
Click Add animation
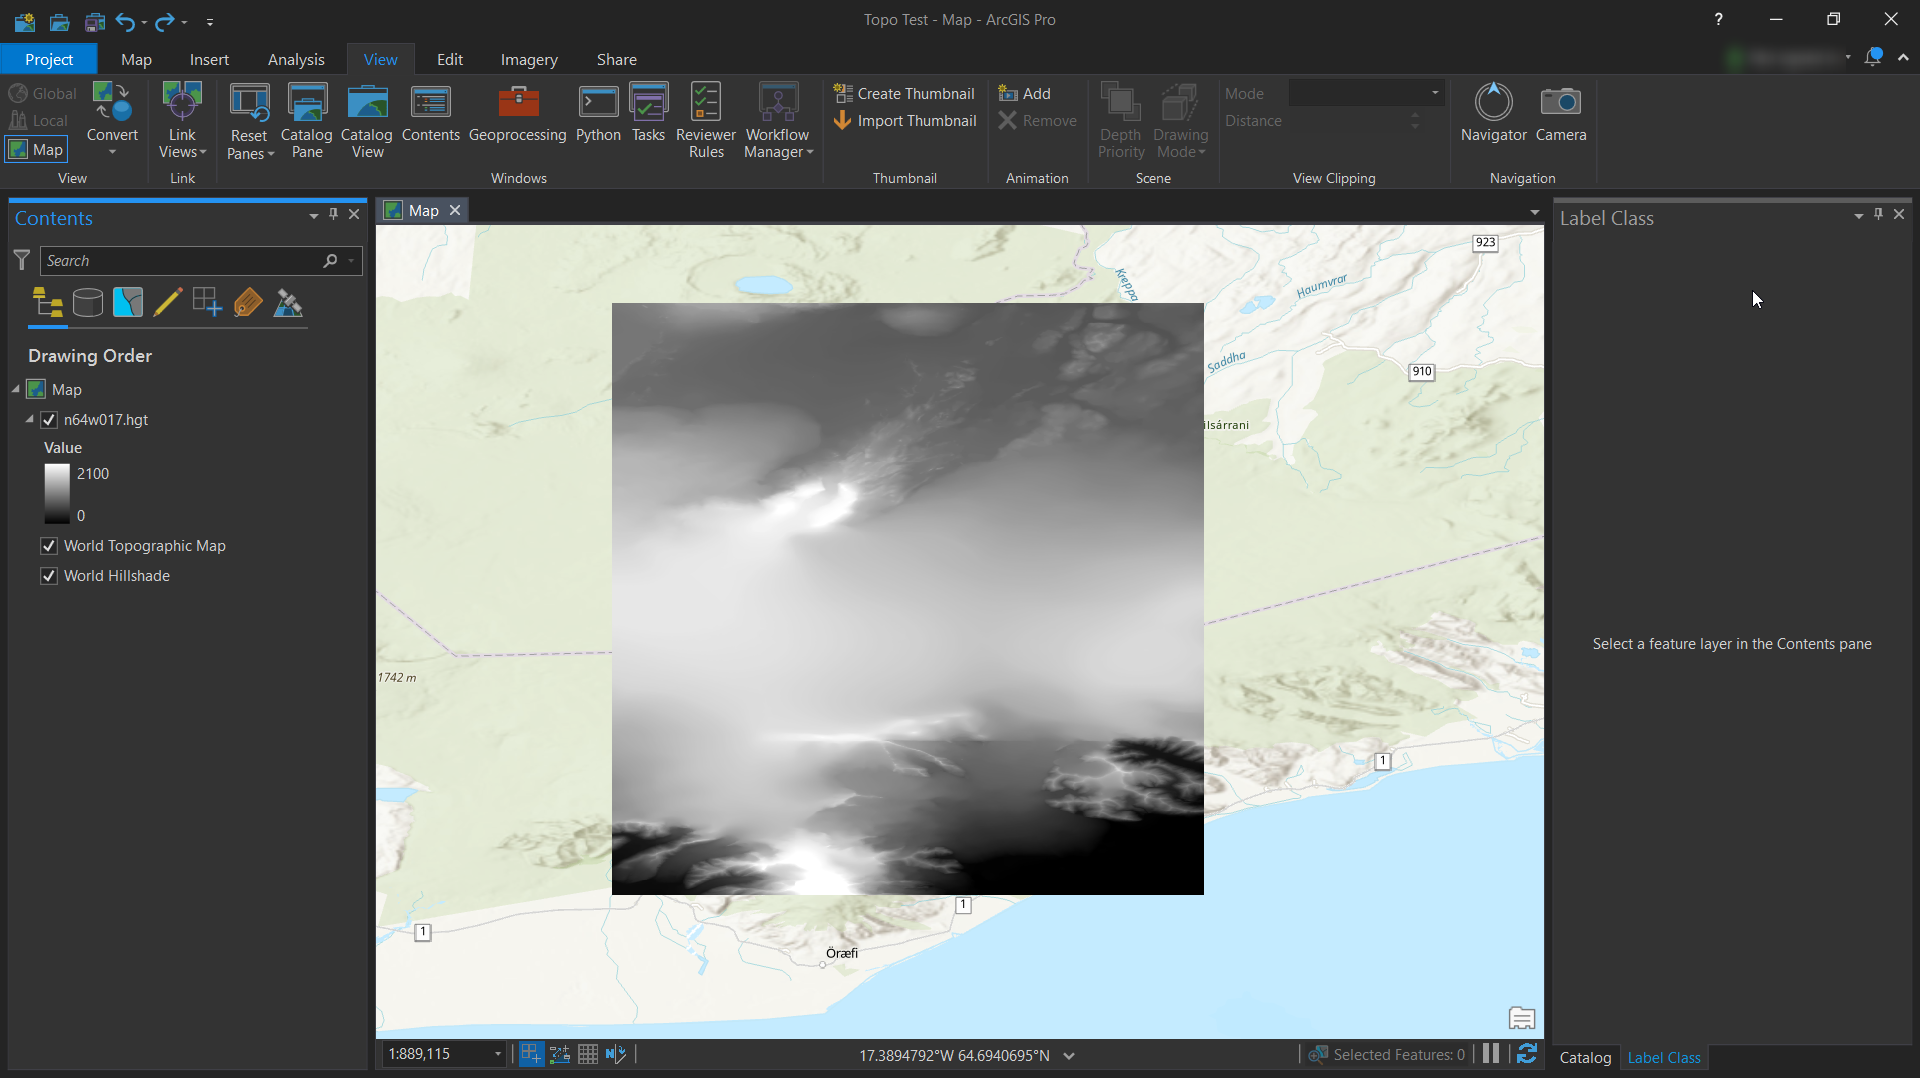click(1024, 93)
